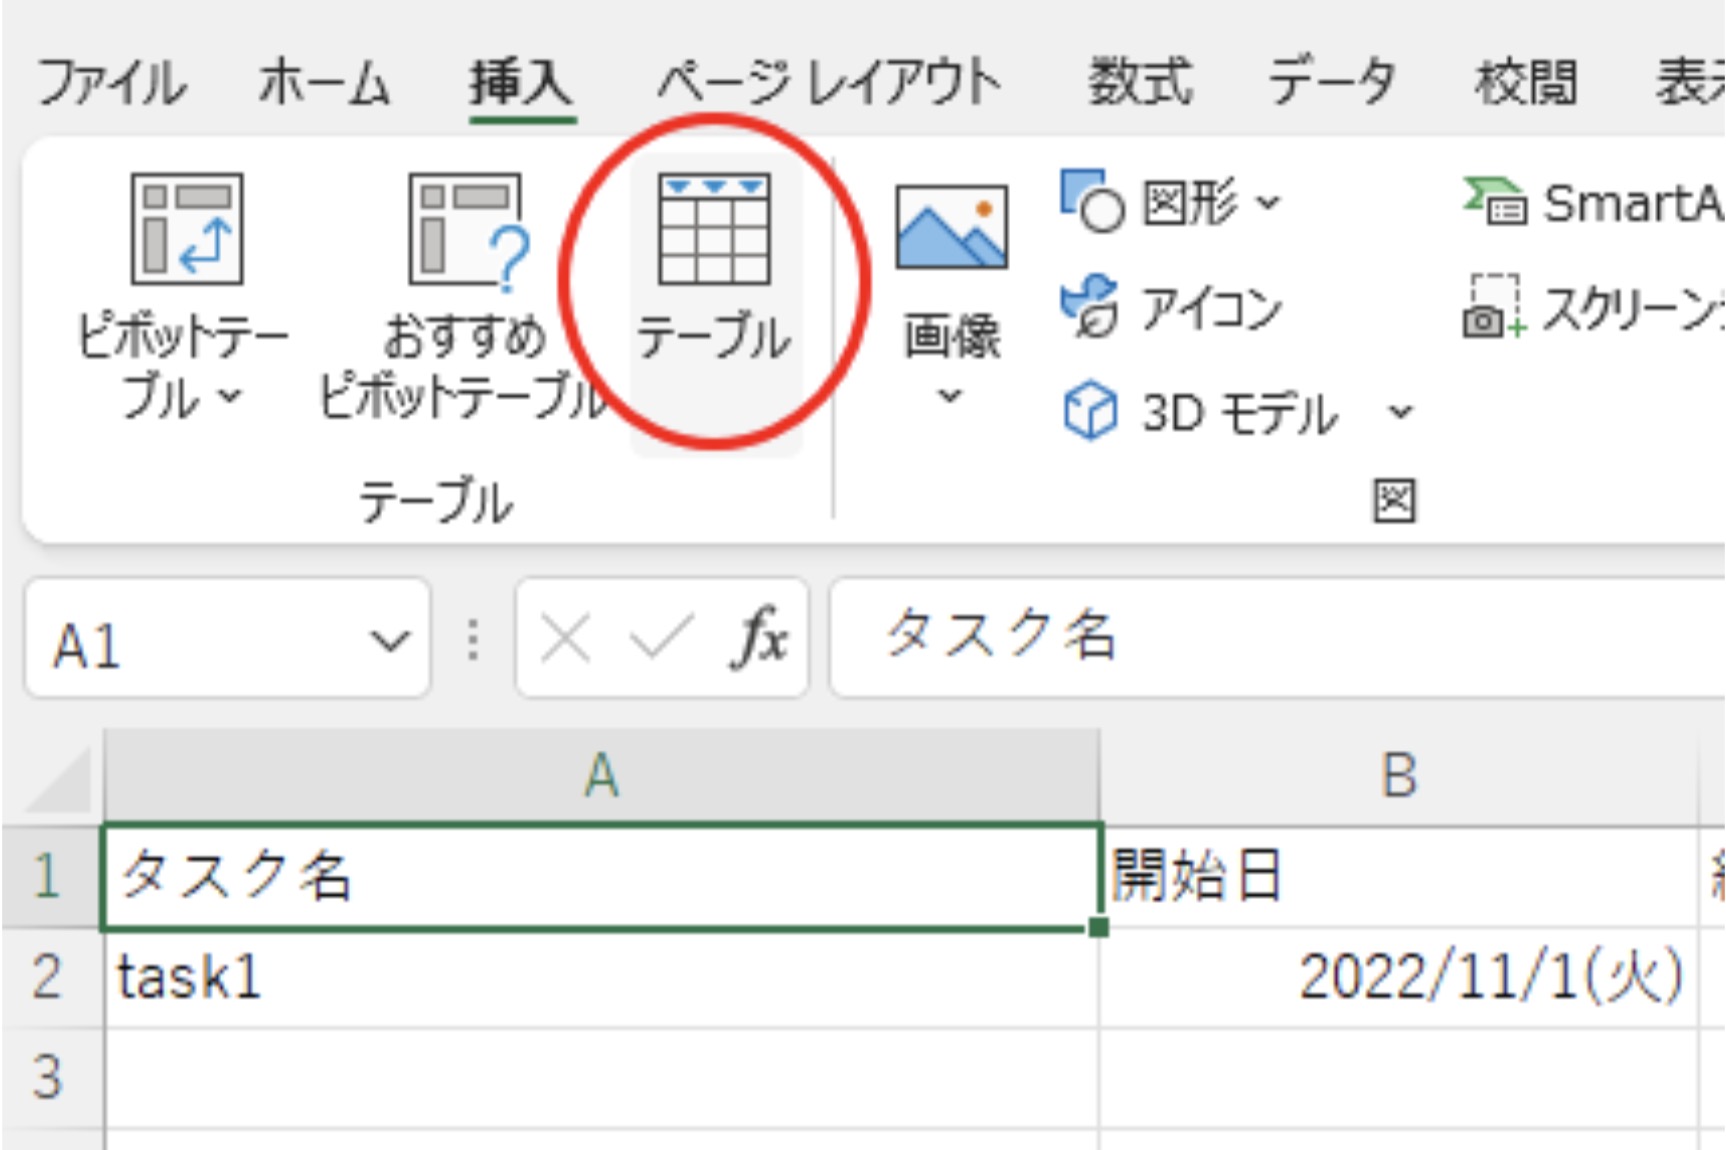Select row 1 header
This screenshot has width=1726, height=1150.
(52, 877)
